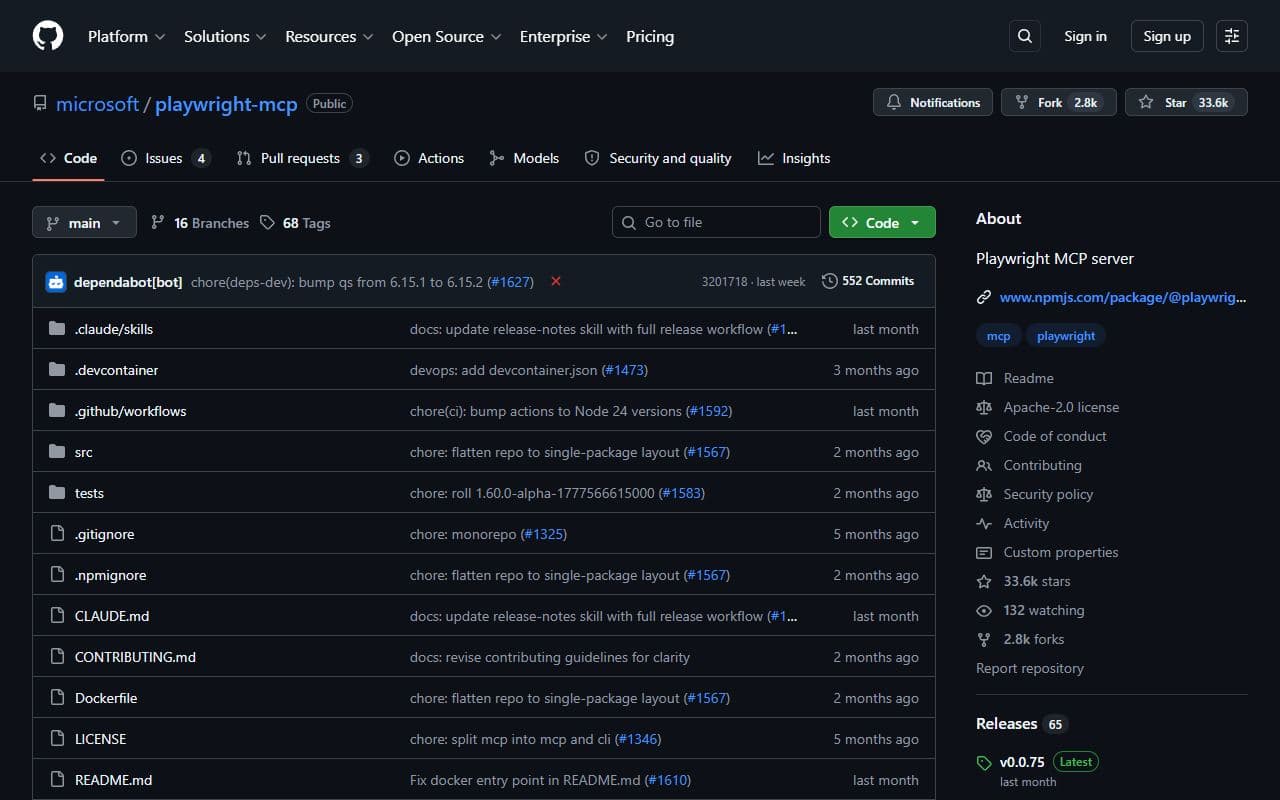Screen dimensions: 1280x800
Task: Open the microsoft owner link
Action: point(97,103)
